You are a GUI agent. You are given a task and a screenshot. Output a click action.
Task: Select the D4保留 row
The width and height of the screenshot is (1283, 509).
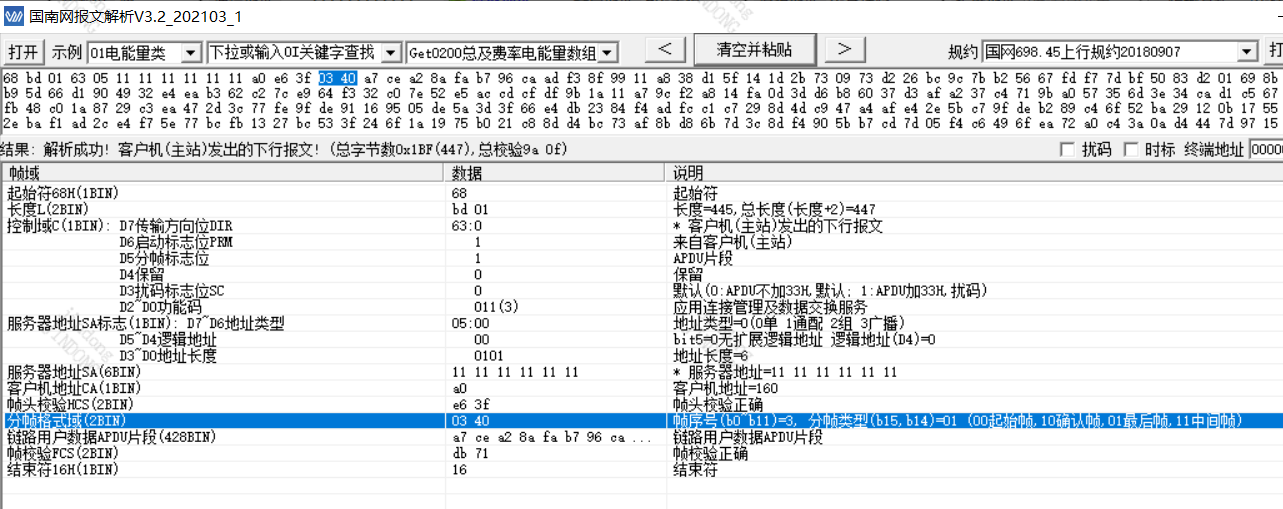pos(640,274)
